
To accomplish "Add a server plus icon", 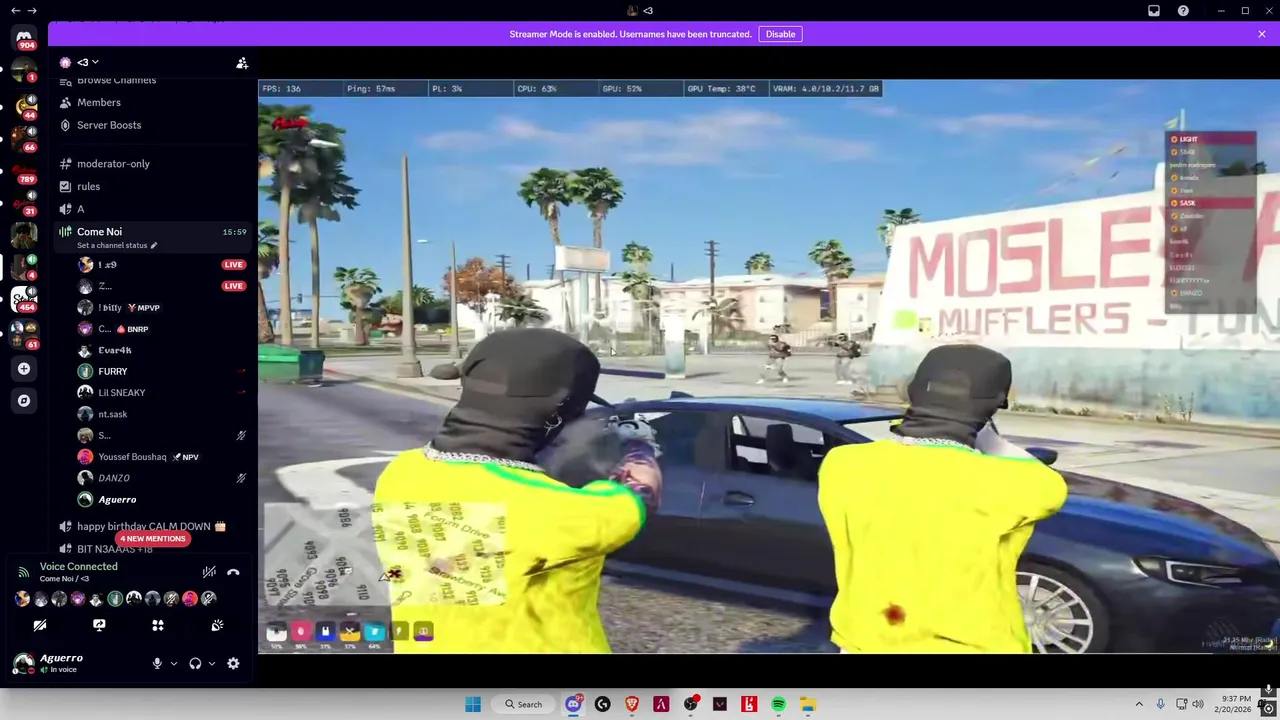I will pos(24,368).
